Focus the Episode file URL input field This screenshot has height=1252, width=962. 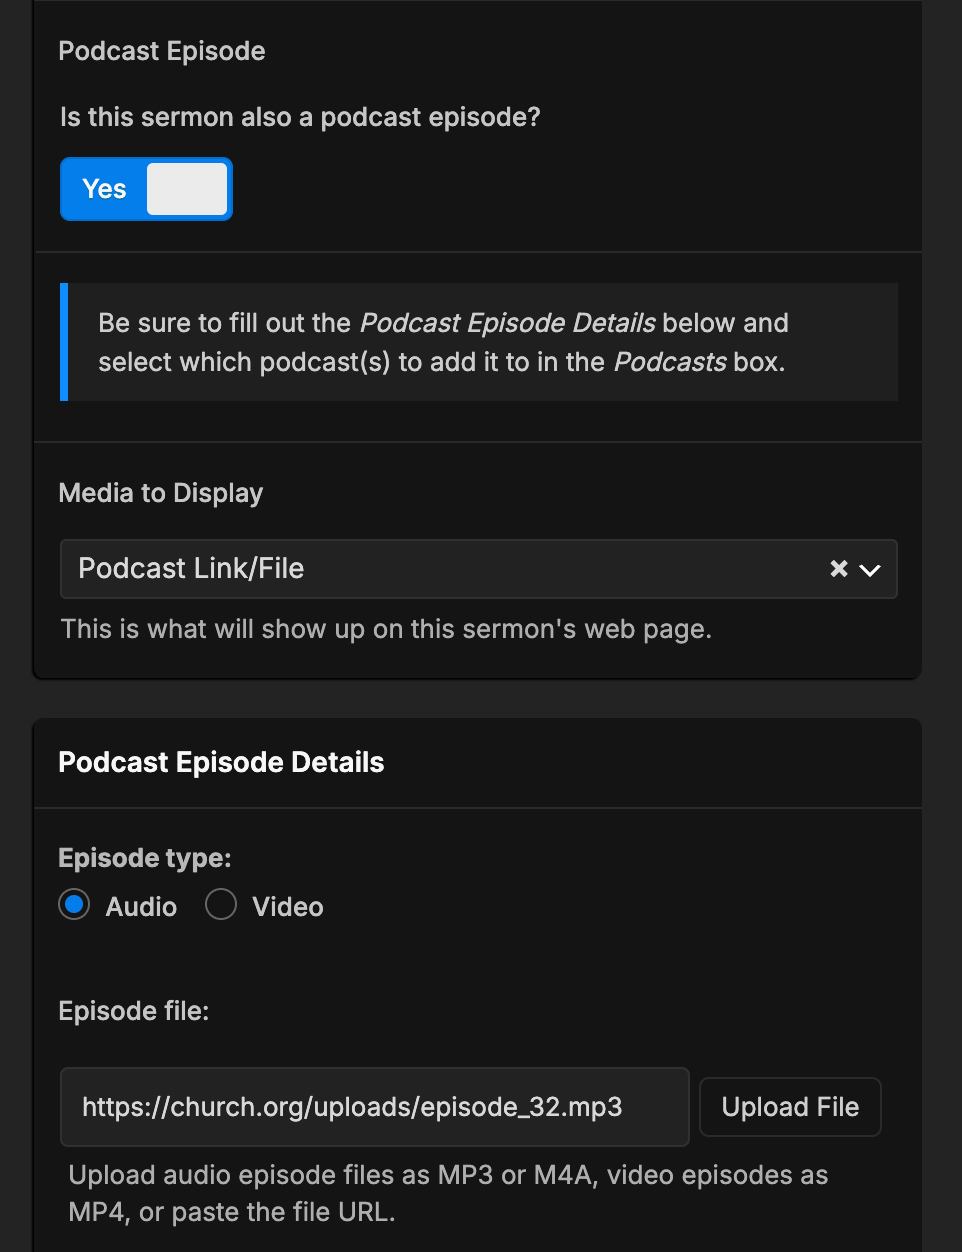coord(374,1107)
